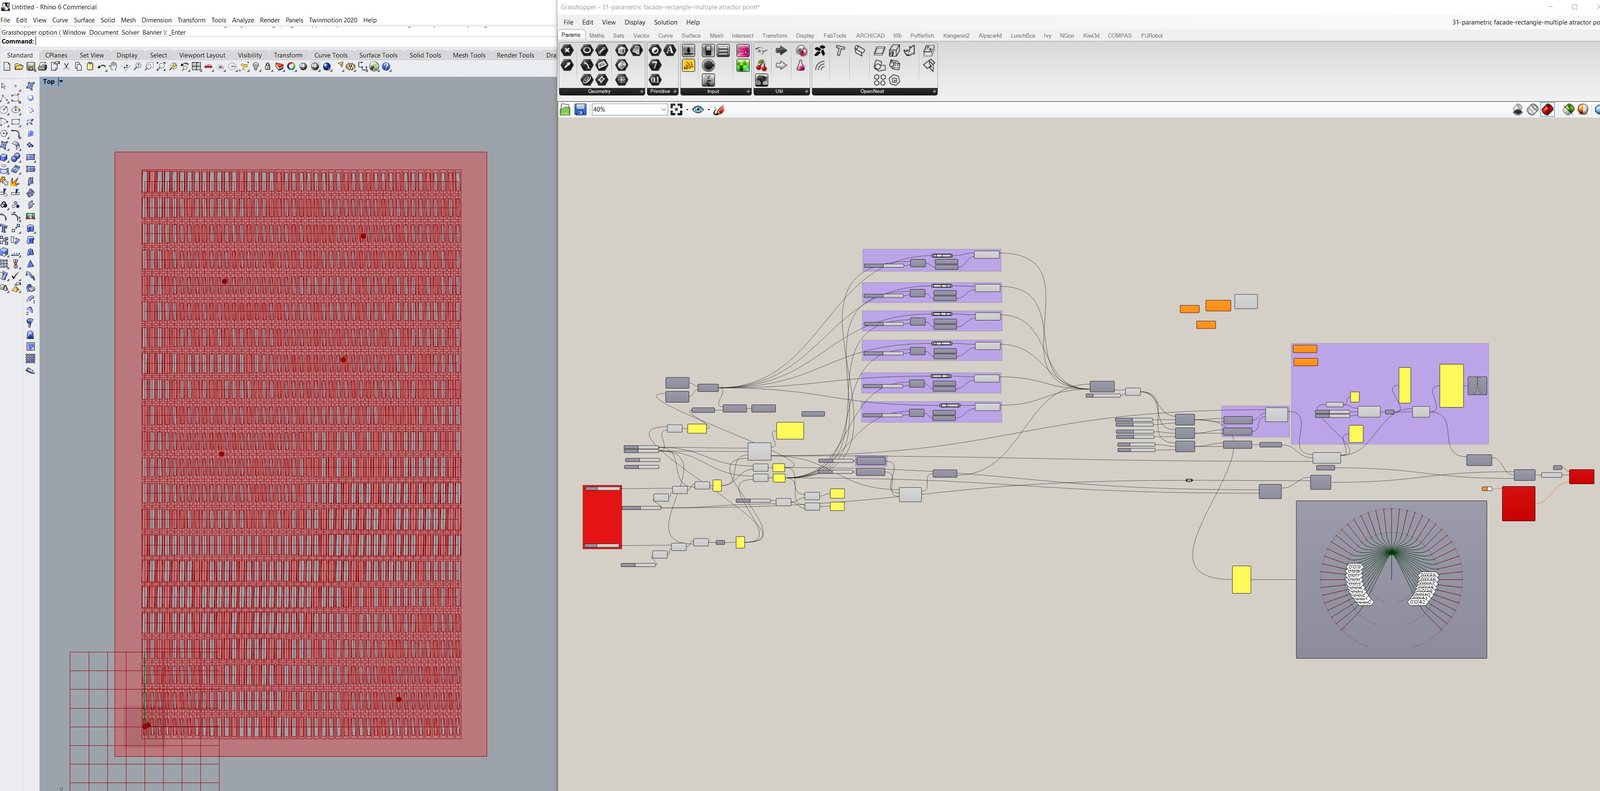Click the Print icon in Rhino toolbar
1600x791 pixels.
pyautogui.click(x=42, y=67)
